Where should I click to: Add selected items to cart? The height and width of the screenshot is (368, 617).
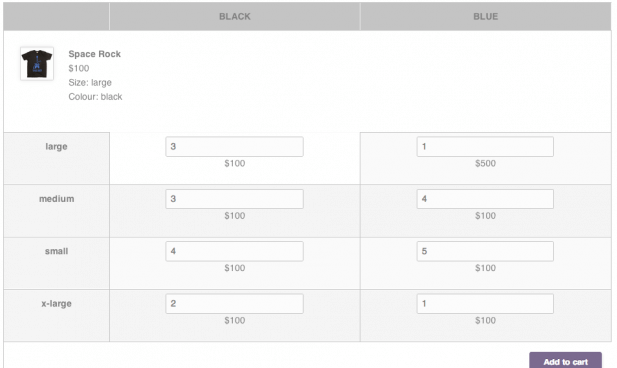[565, 361]
